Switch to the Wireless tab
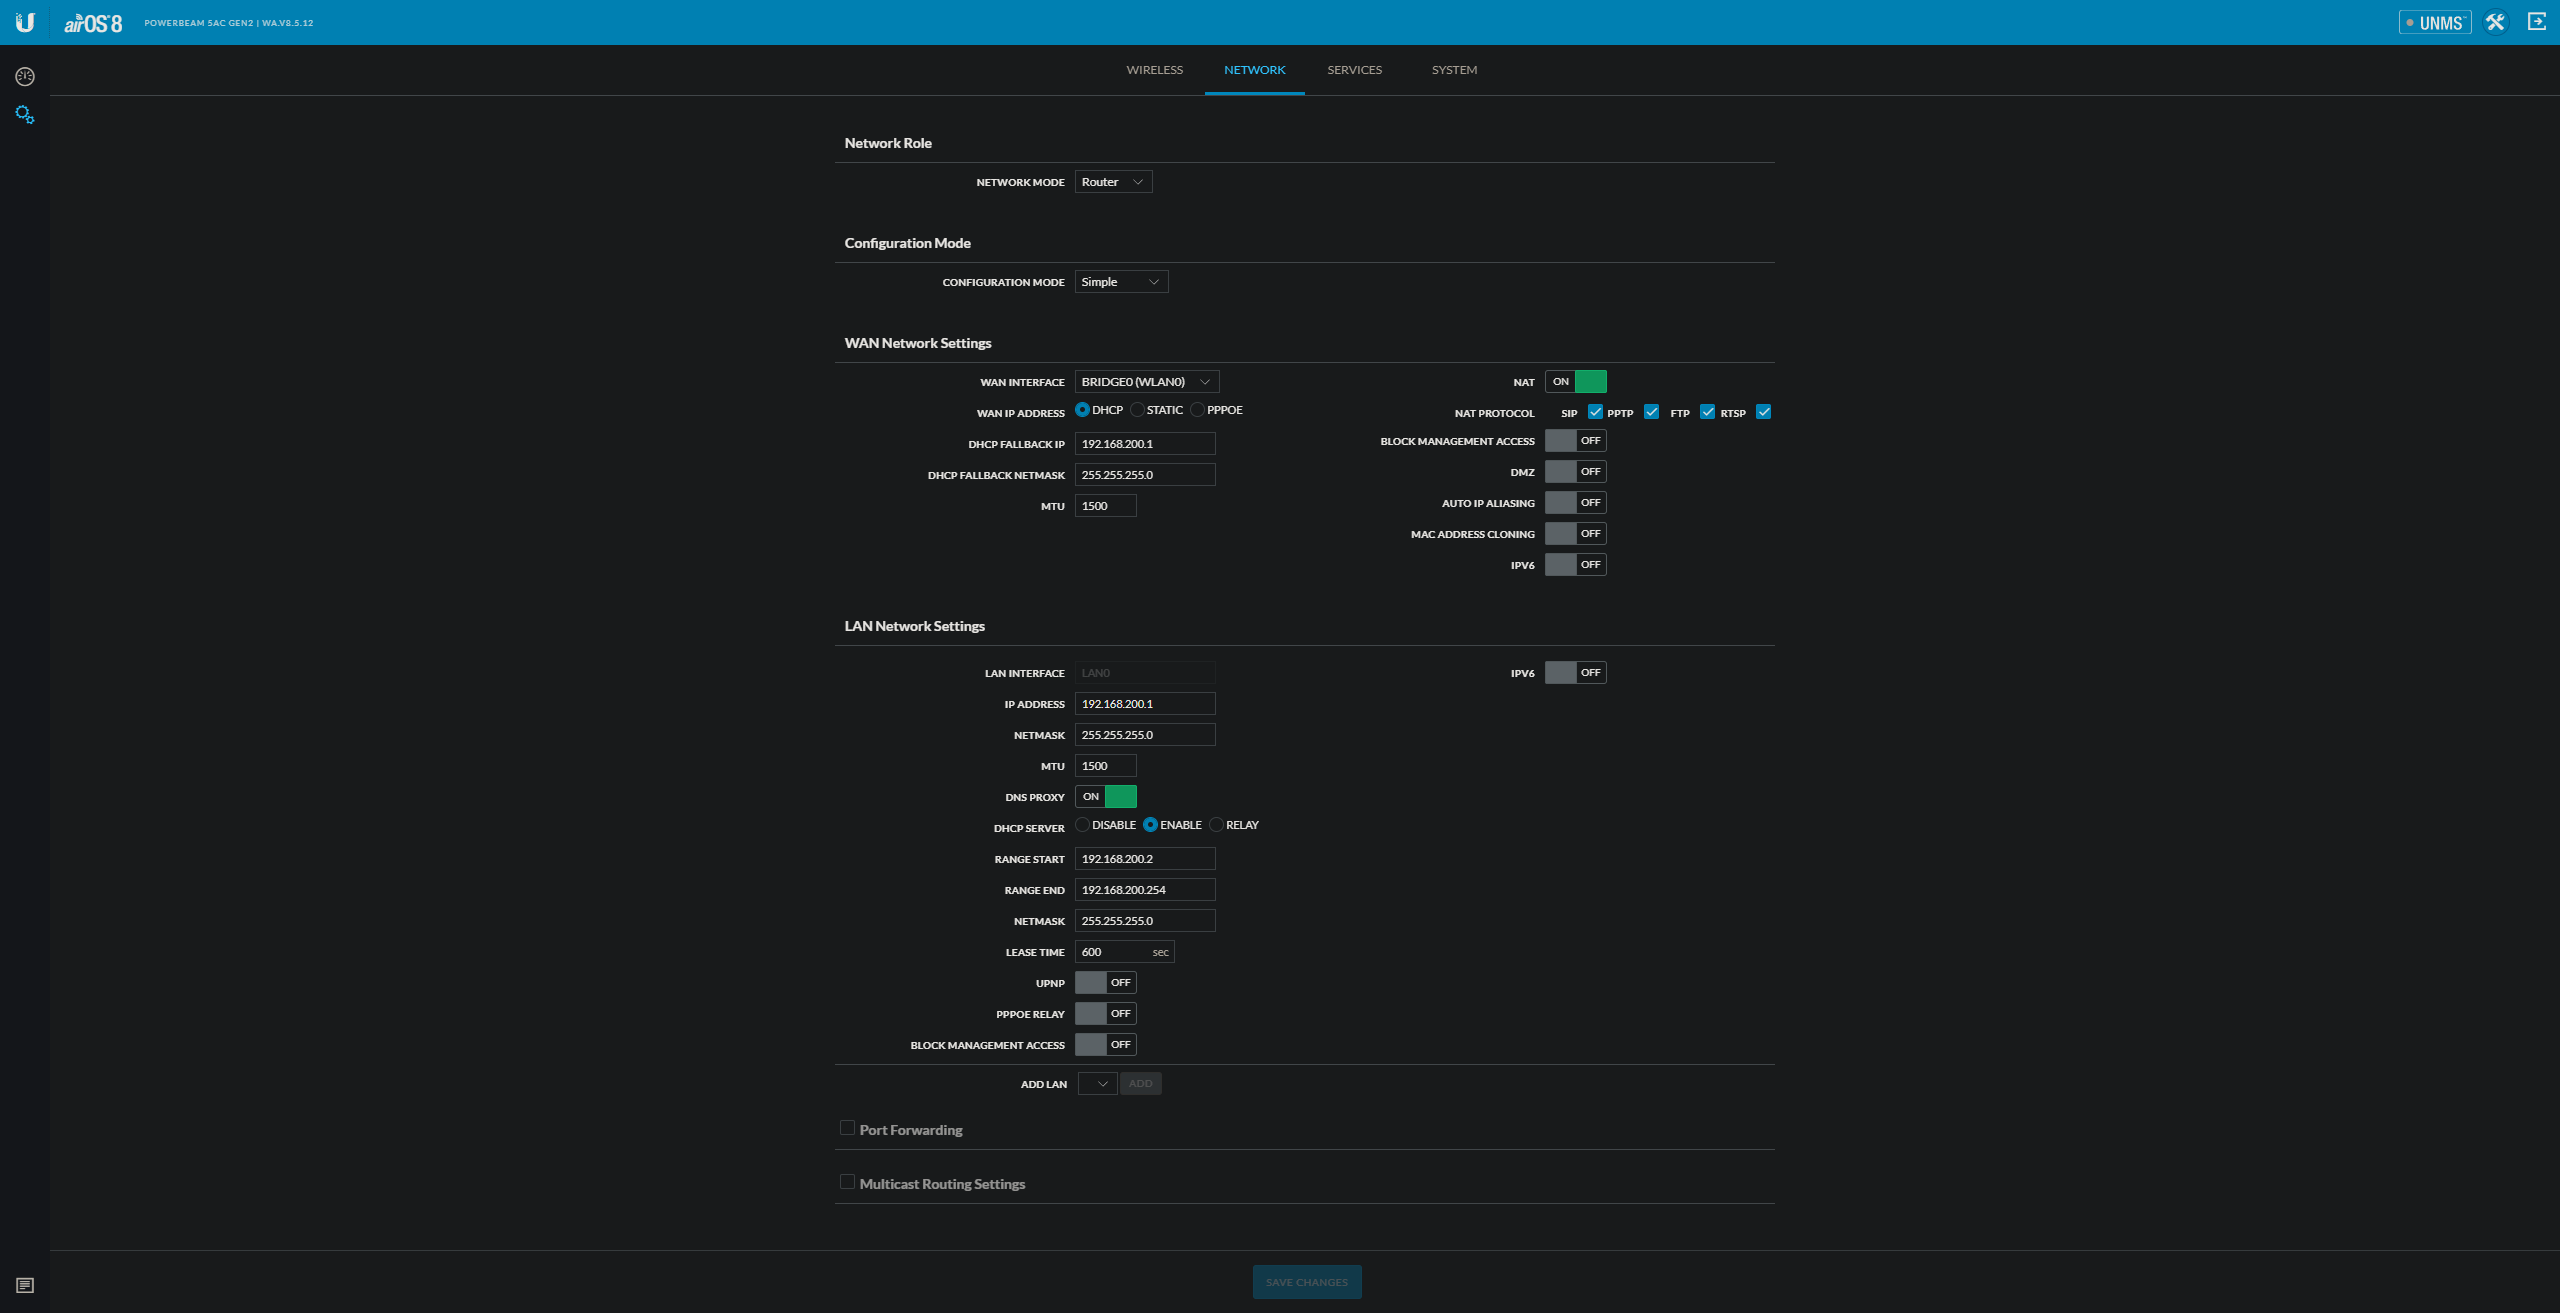Viewport: 2560px width, 1313px height. tap(1154, 70)
